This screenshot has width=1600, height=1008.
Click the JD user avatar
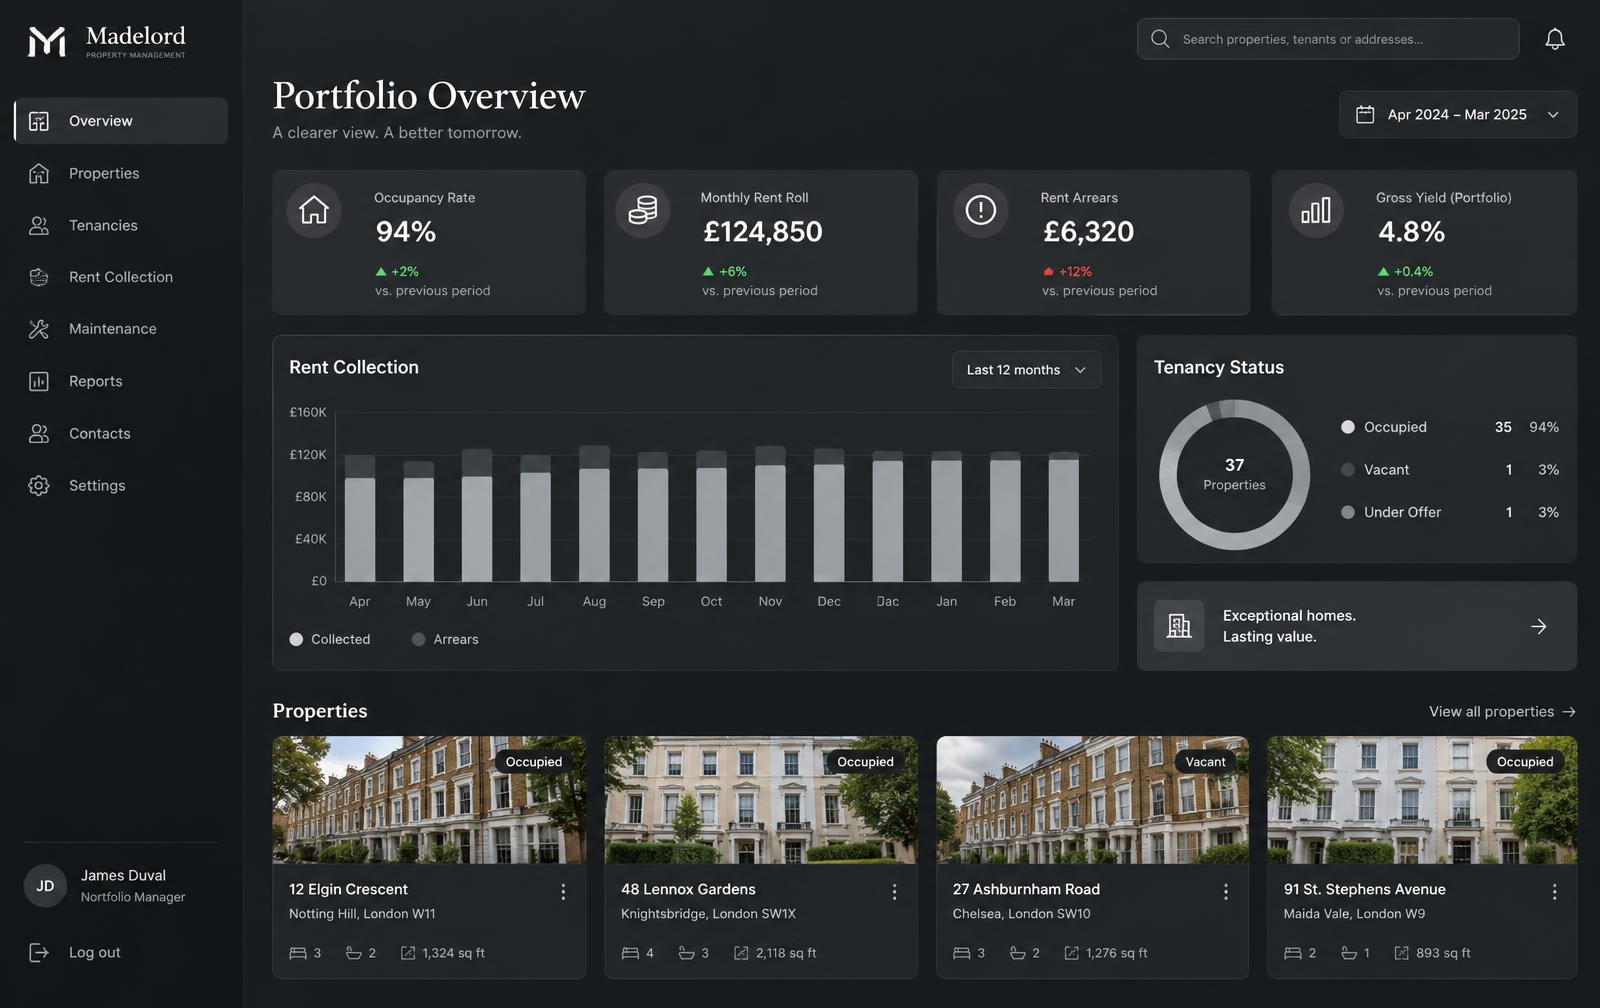coord(45,886)
